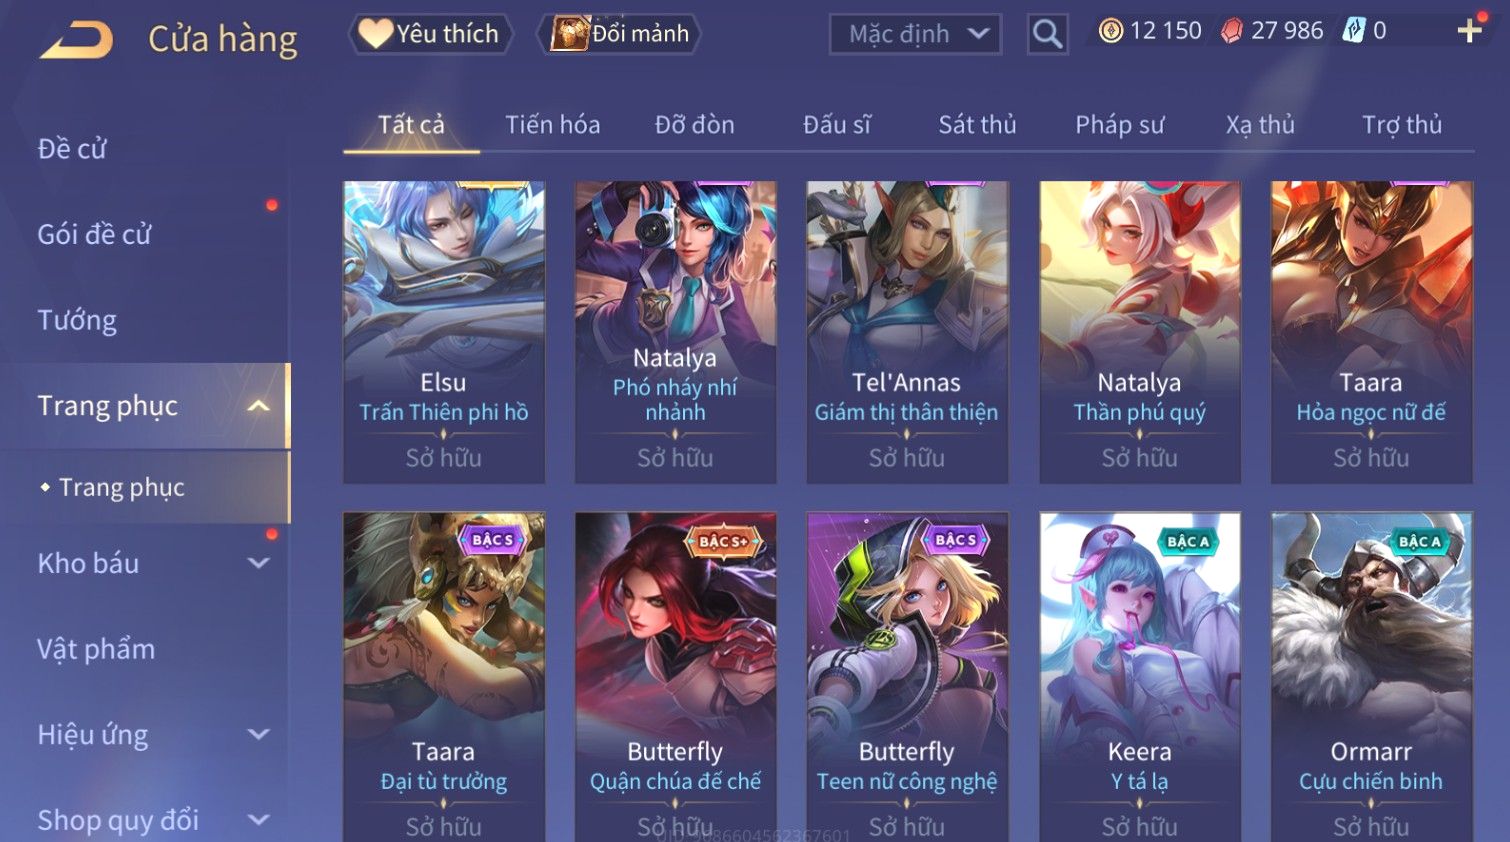
Task: Select the Pháp sư tab
Action: click(x=1119, y=125)
